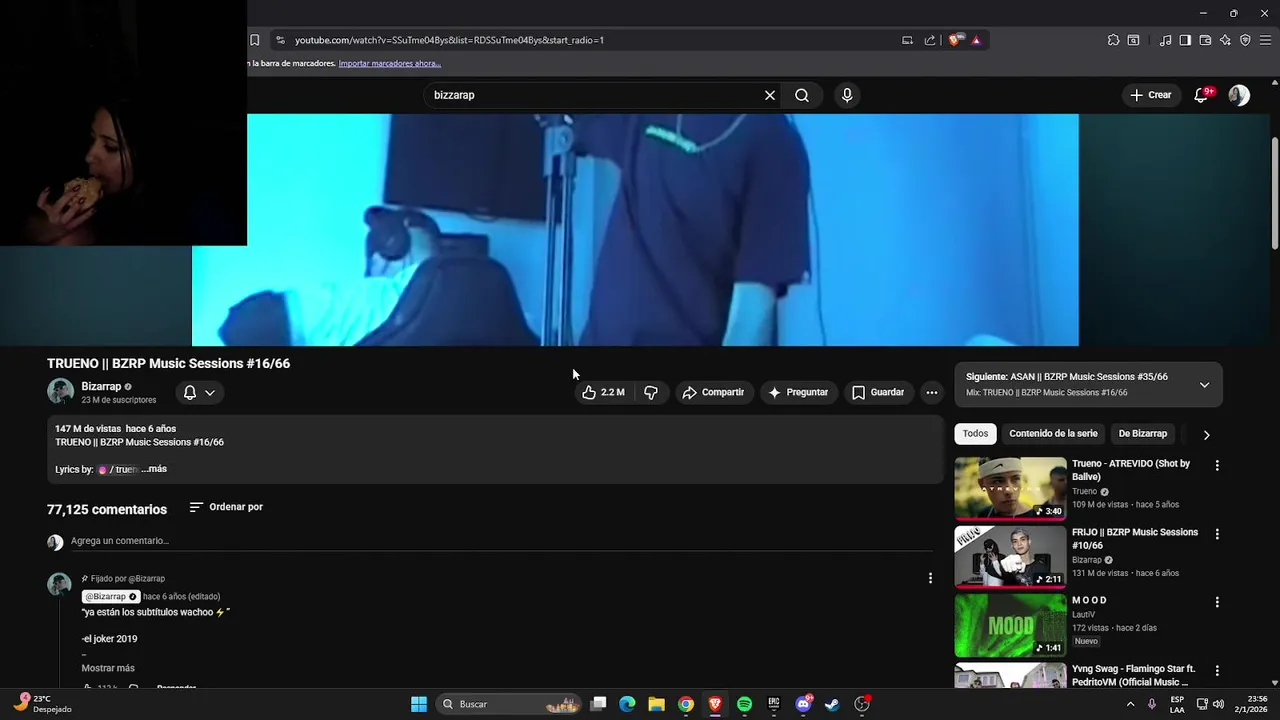Open the Trueno - ATREVIDO thumbnail
Viewport: 1280px width, 720px height.
pos(1010,488)
